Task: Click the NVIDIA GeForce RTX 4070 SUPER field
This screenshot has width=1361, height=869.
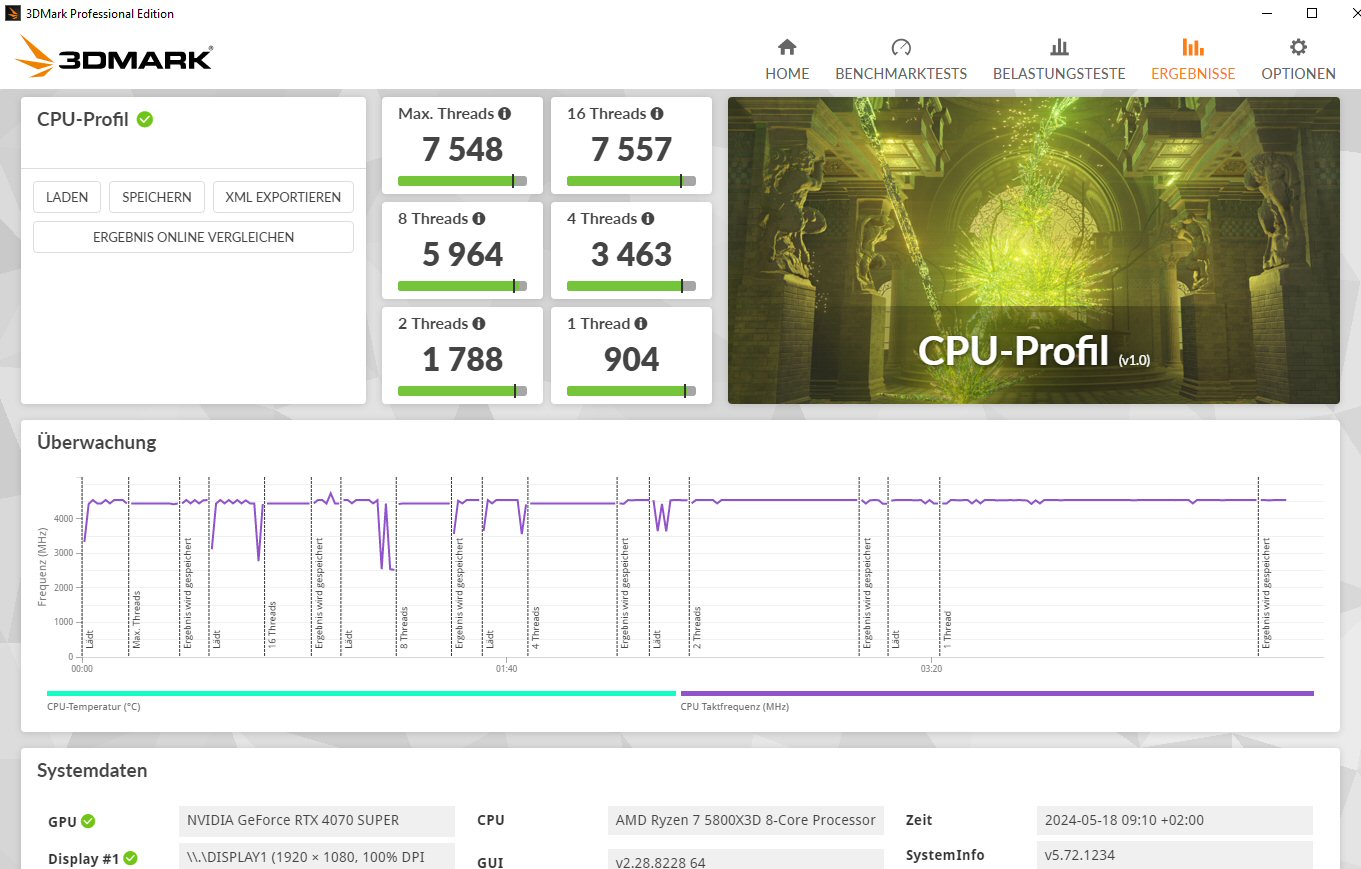Action: 317,821
